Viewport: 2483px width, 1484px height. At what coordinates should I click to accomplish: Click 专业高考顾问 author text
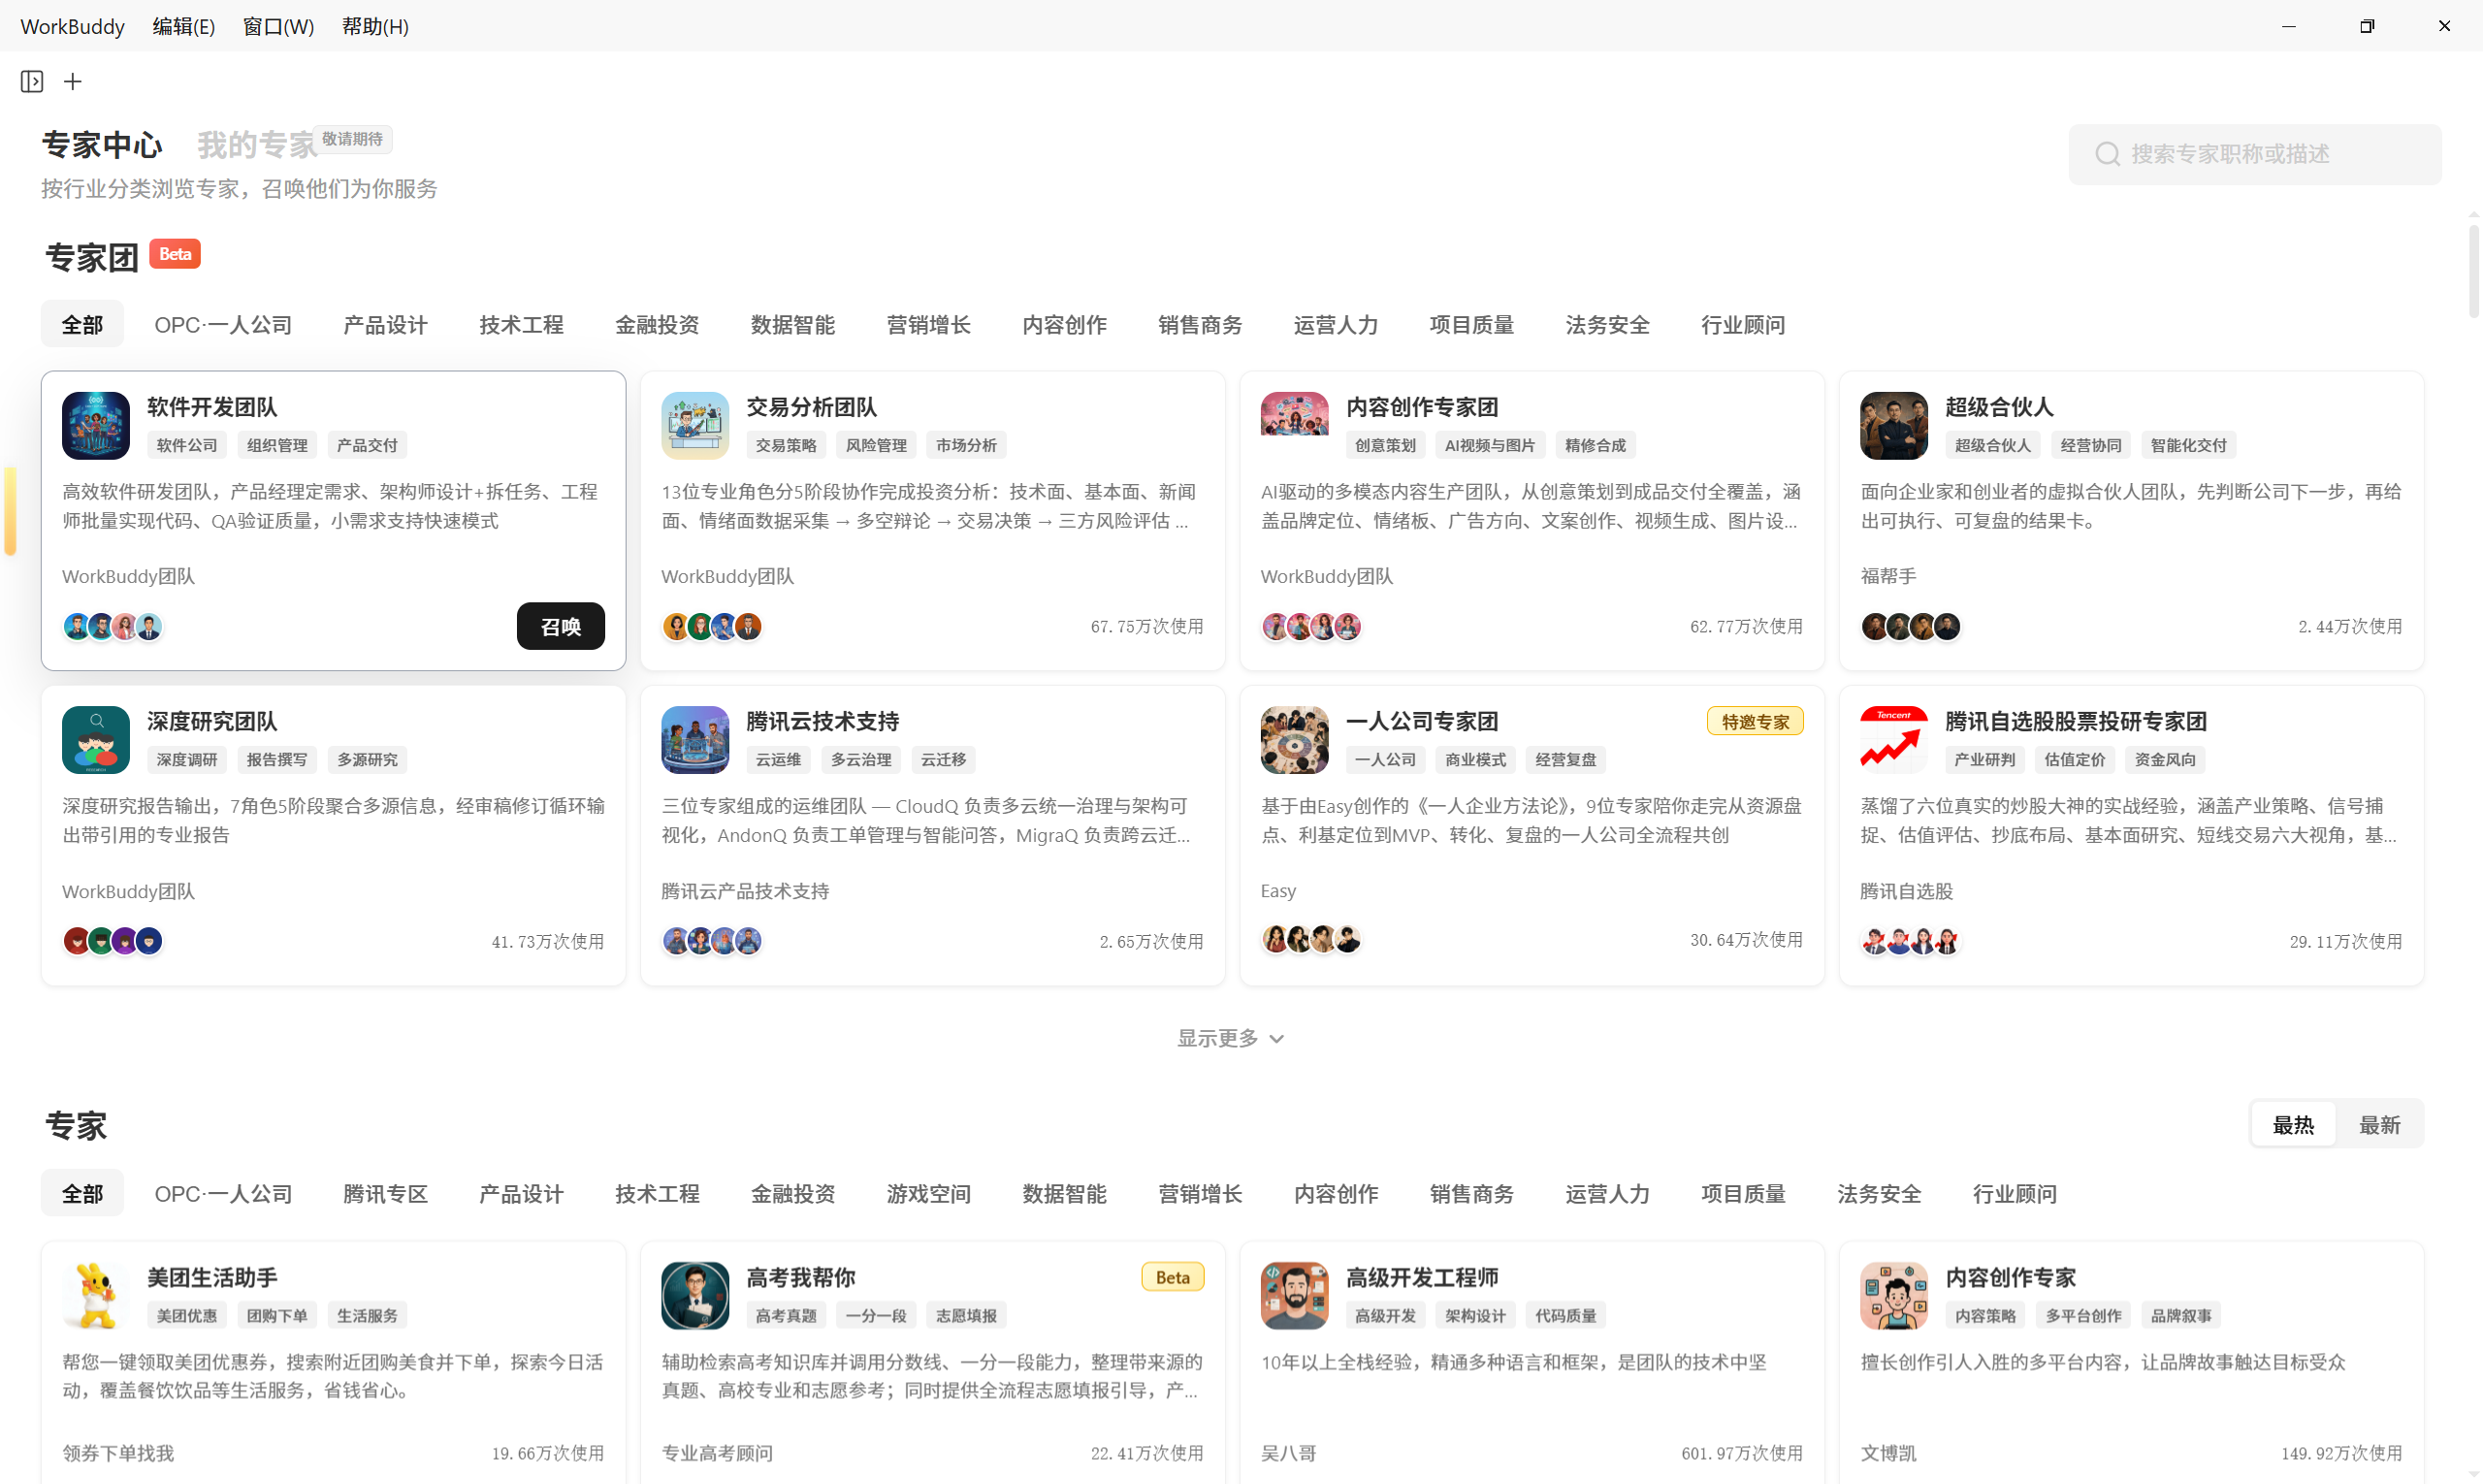tap(717, 1453)
